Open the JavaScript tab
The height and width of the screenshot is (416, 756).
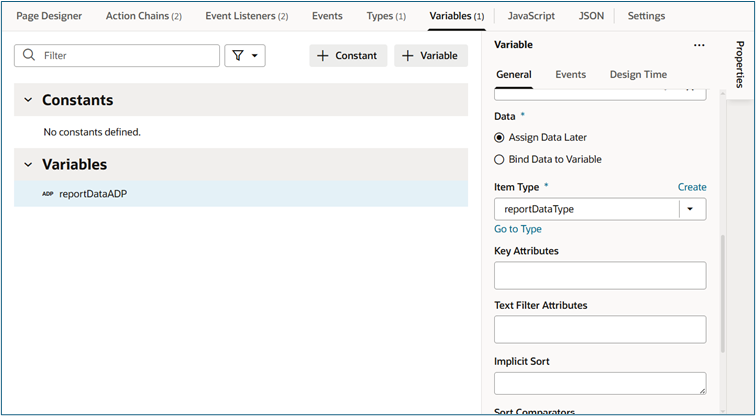point(531,16)
